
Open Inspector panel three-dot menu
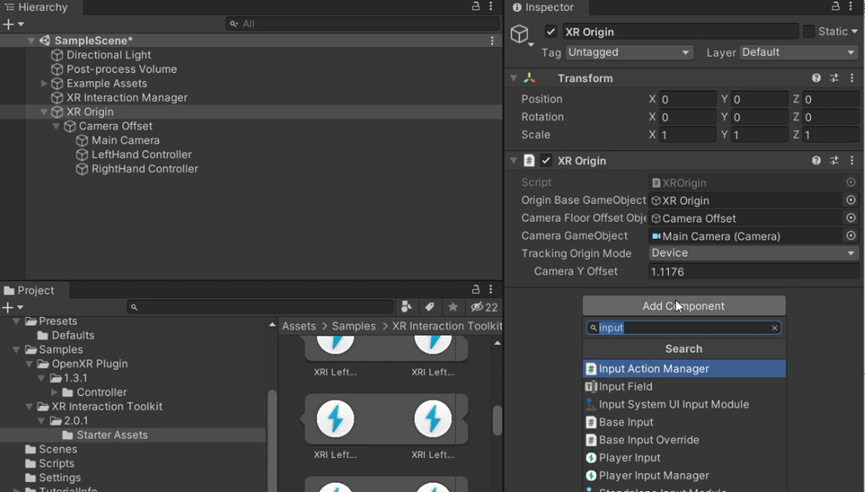(852, 7)
